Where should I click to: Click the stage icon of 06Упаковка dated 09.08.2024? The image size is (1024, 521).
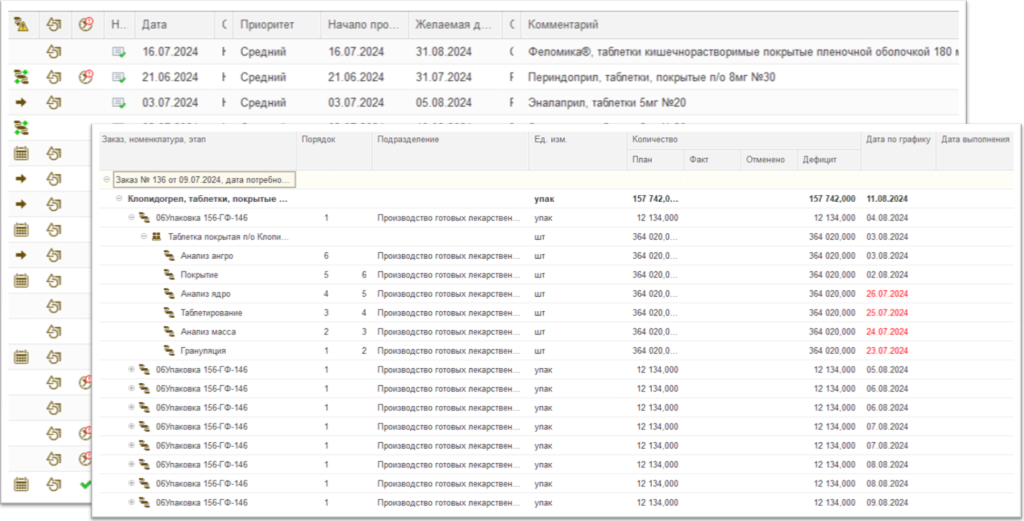click(x=144, y=503)
